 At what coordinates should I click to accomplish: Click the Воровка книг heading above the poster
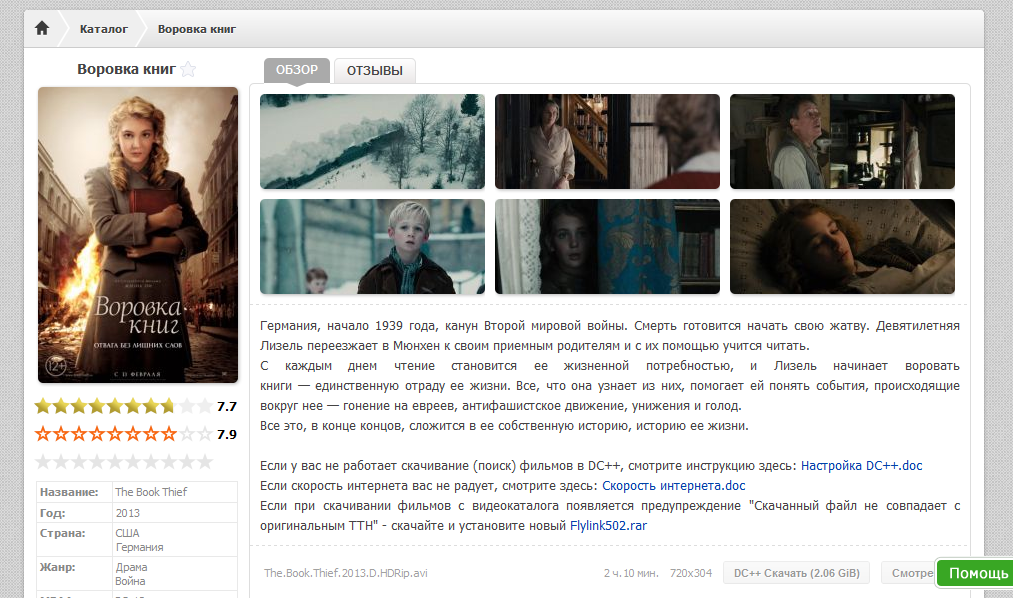(126, 69)
